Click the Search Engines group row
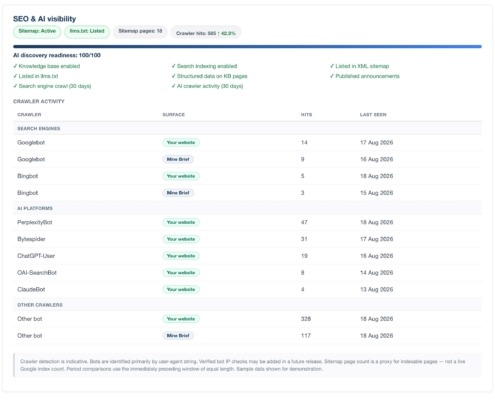 (247, 128)
